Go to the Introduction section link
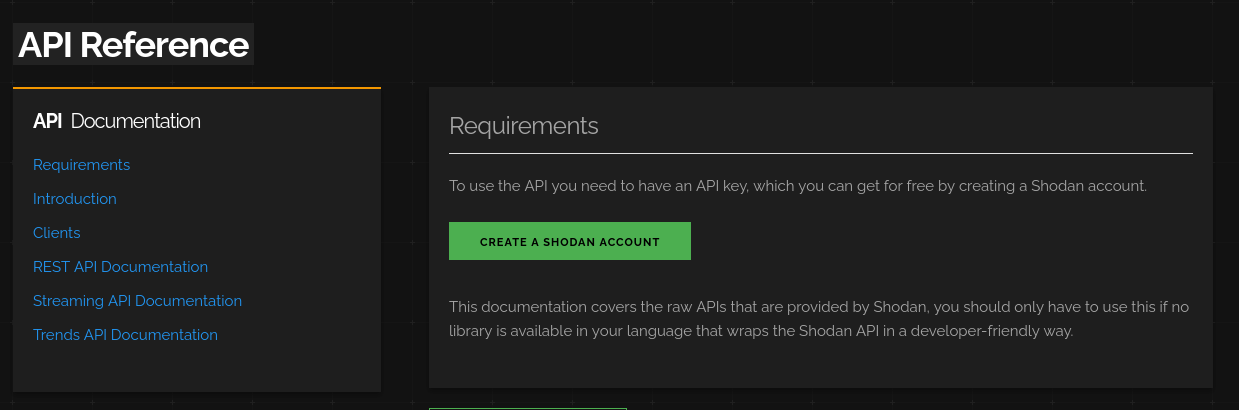 [75, 199]
